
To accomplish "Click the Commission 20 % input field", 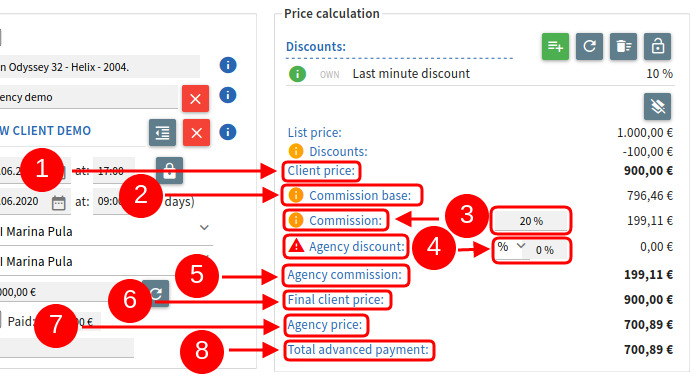I will (x=531, y=221).
